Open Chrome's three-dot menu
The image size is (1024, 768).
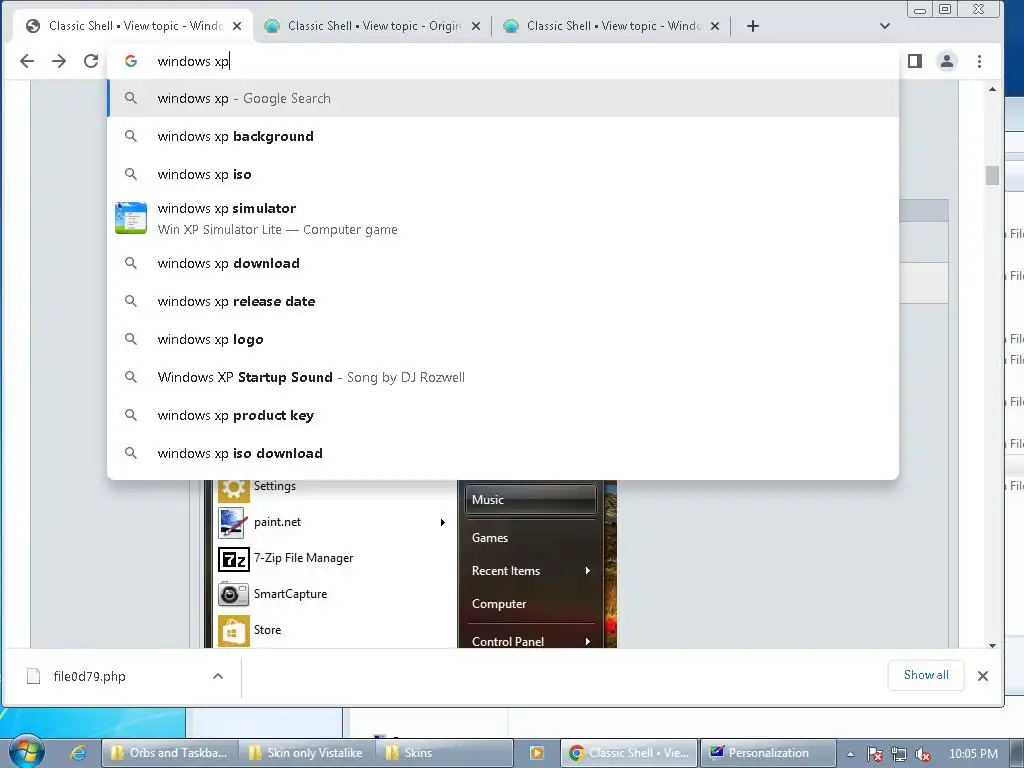pos(979,61)
